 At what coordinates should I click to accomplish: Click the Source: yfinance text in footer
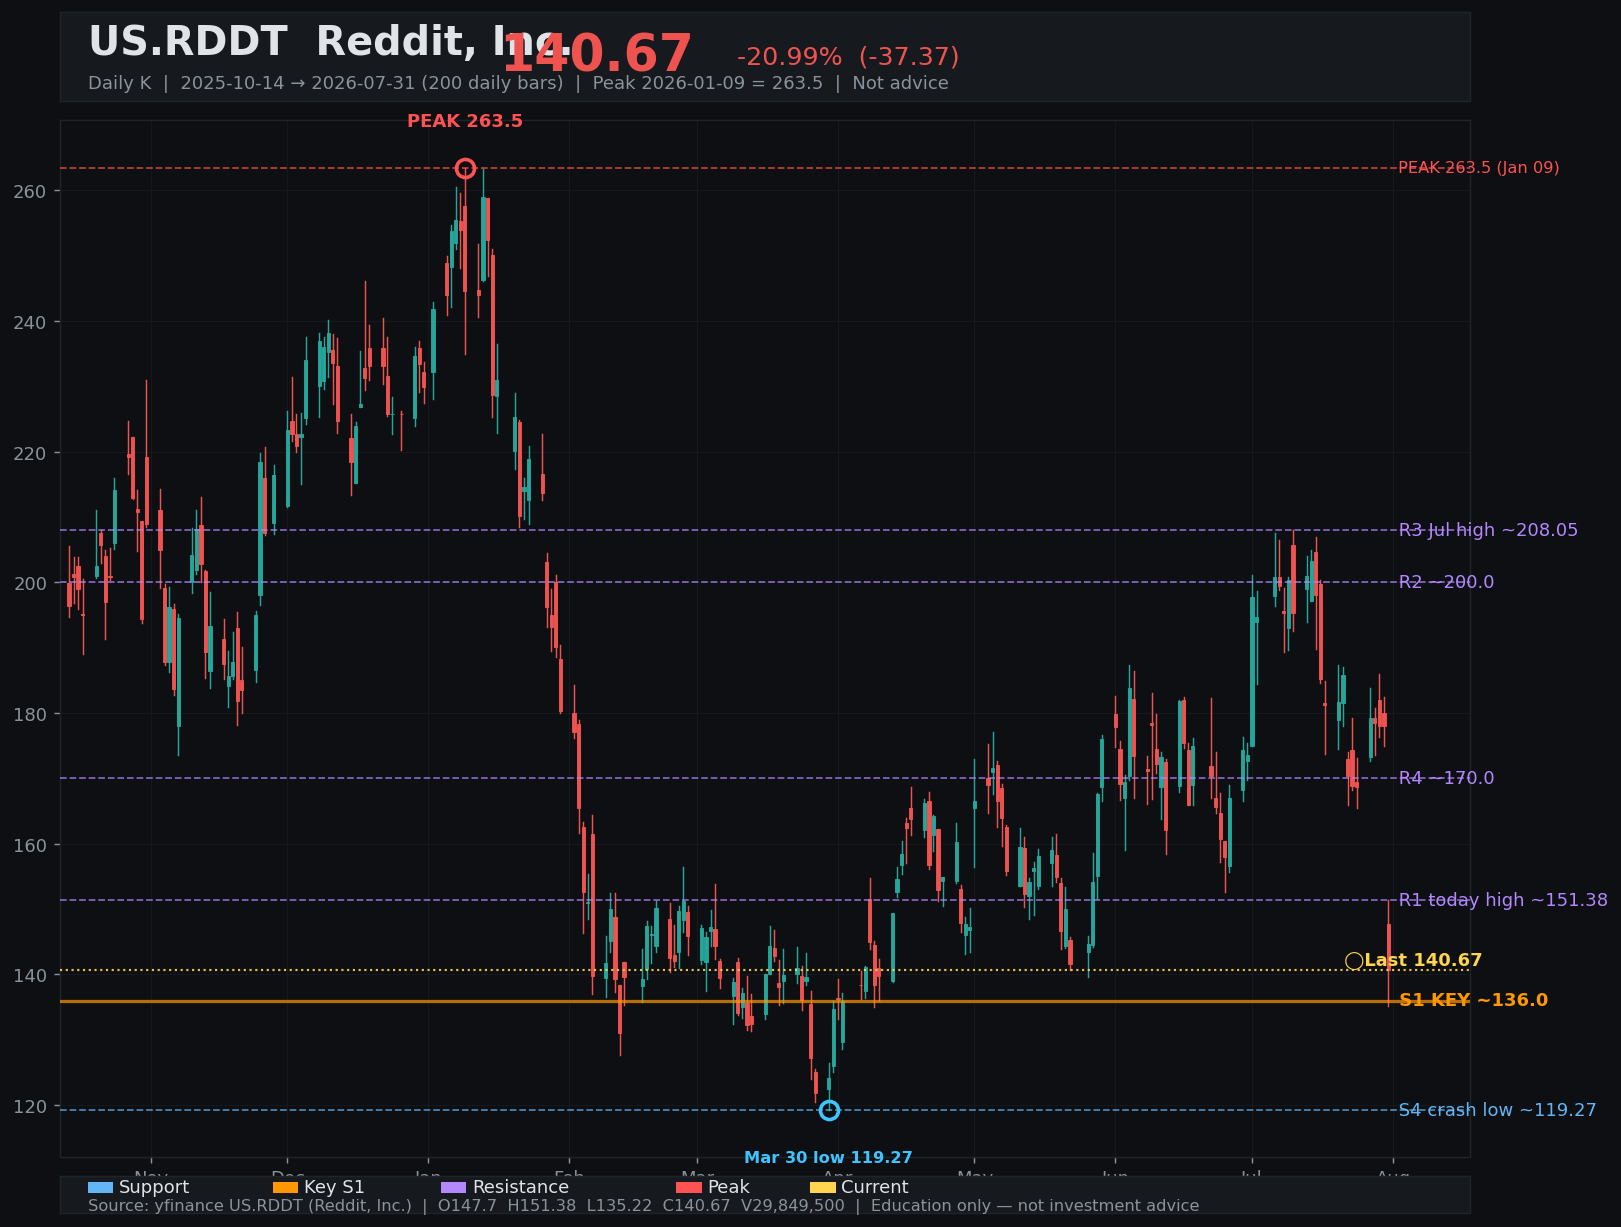click(250, 1206)
